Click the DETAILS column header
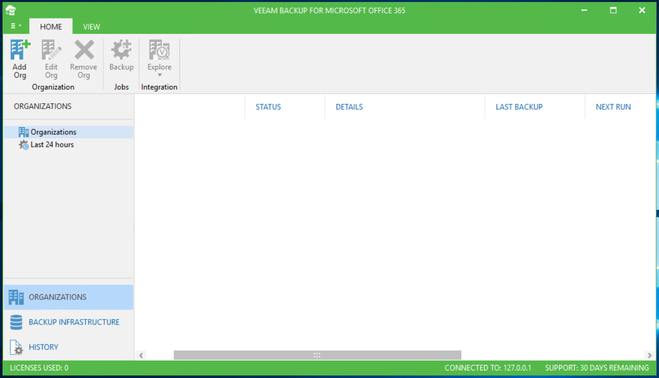 [x=349, y=107]
